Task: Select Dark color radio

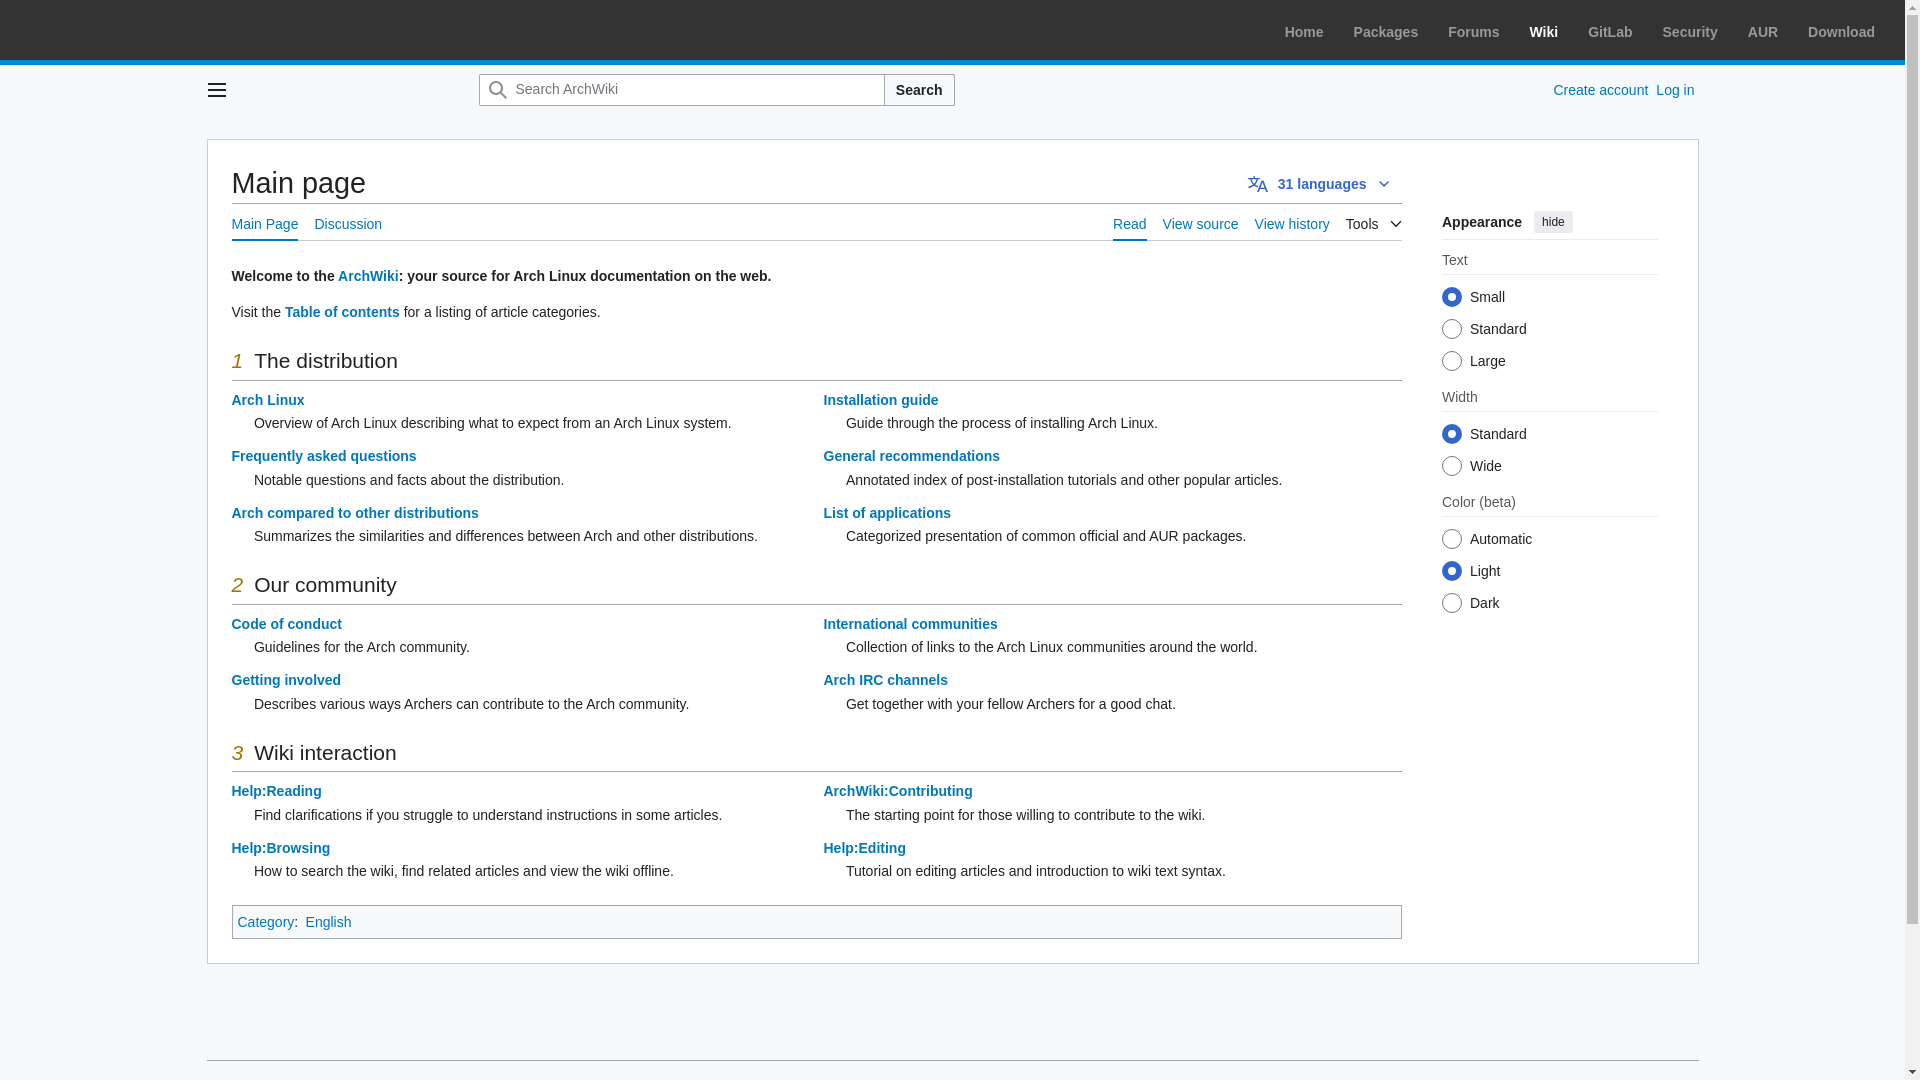Action: (x=1452, y=603)
